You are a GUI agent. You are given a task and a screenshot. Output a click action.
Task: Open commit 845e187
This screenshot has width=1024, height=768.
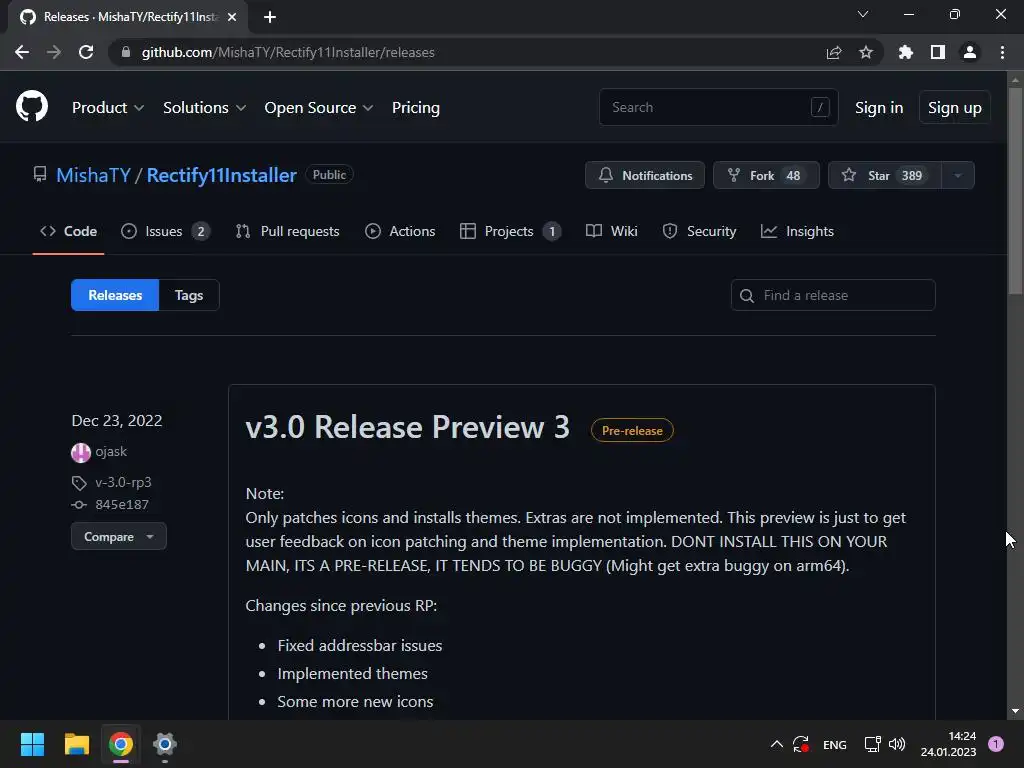122,505
